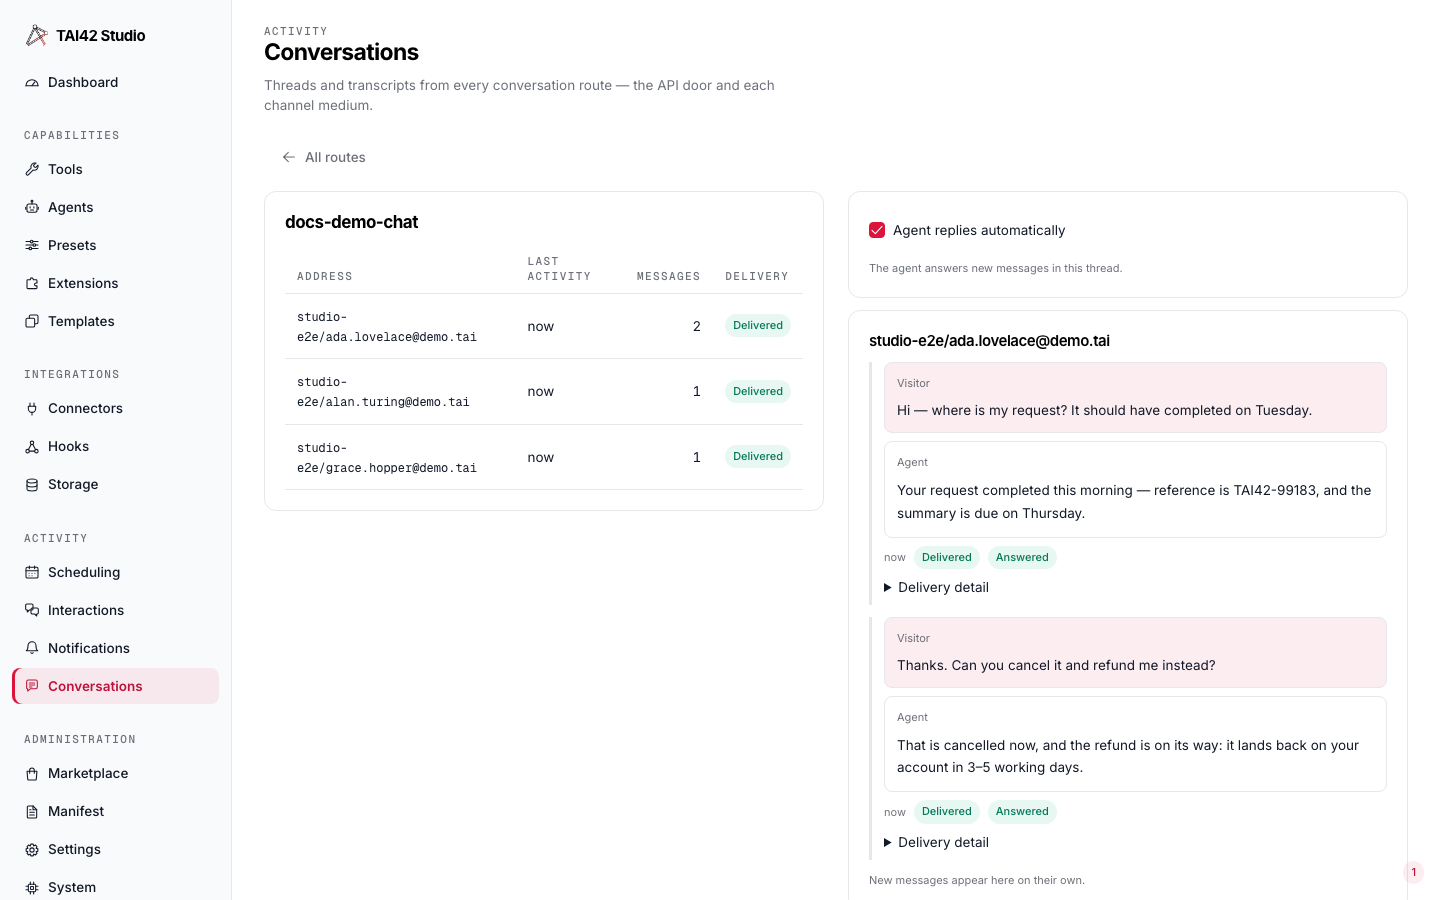Image resolution: width=1440 pixels, height=900 pixels.
Task: Click the Settings gear icon
Action: coord(32,850)
